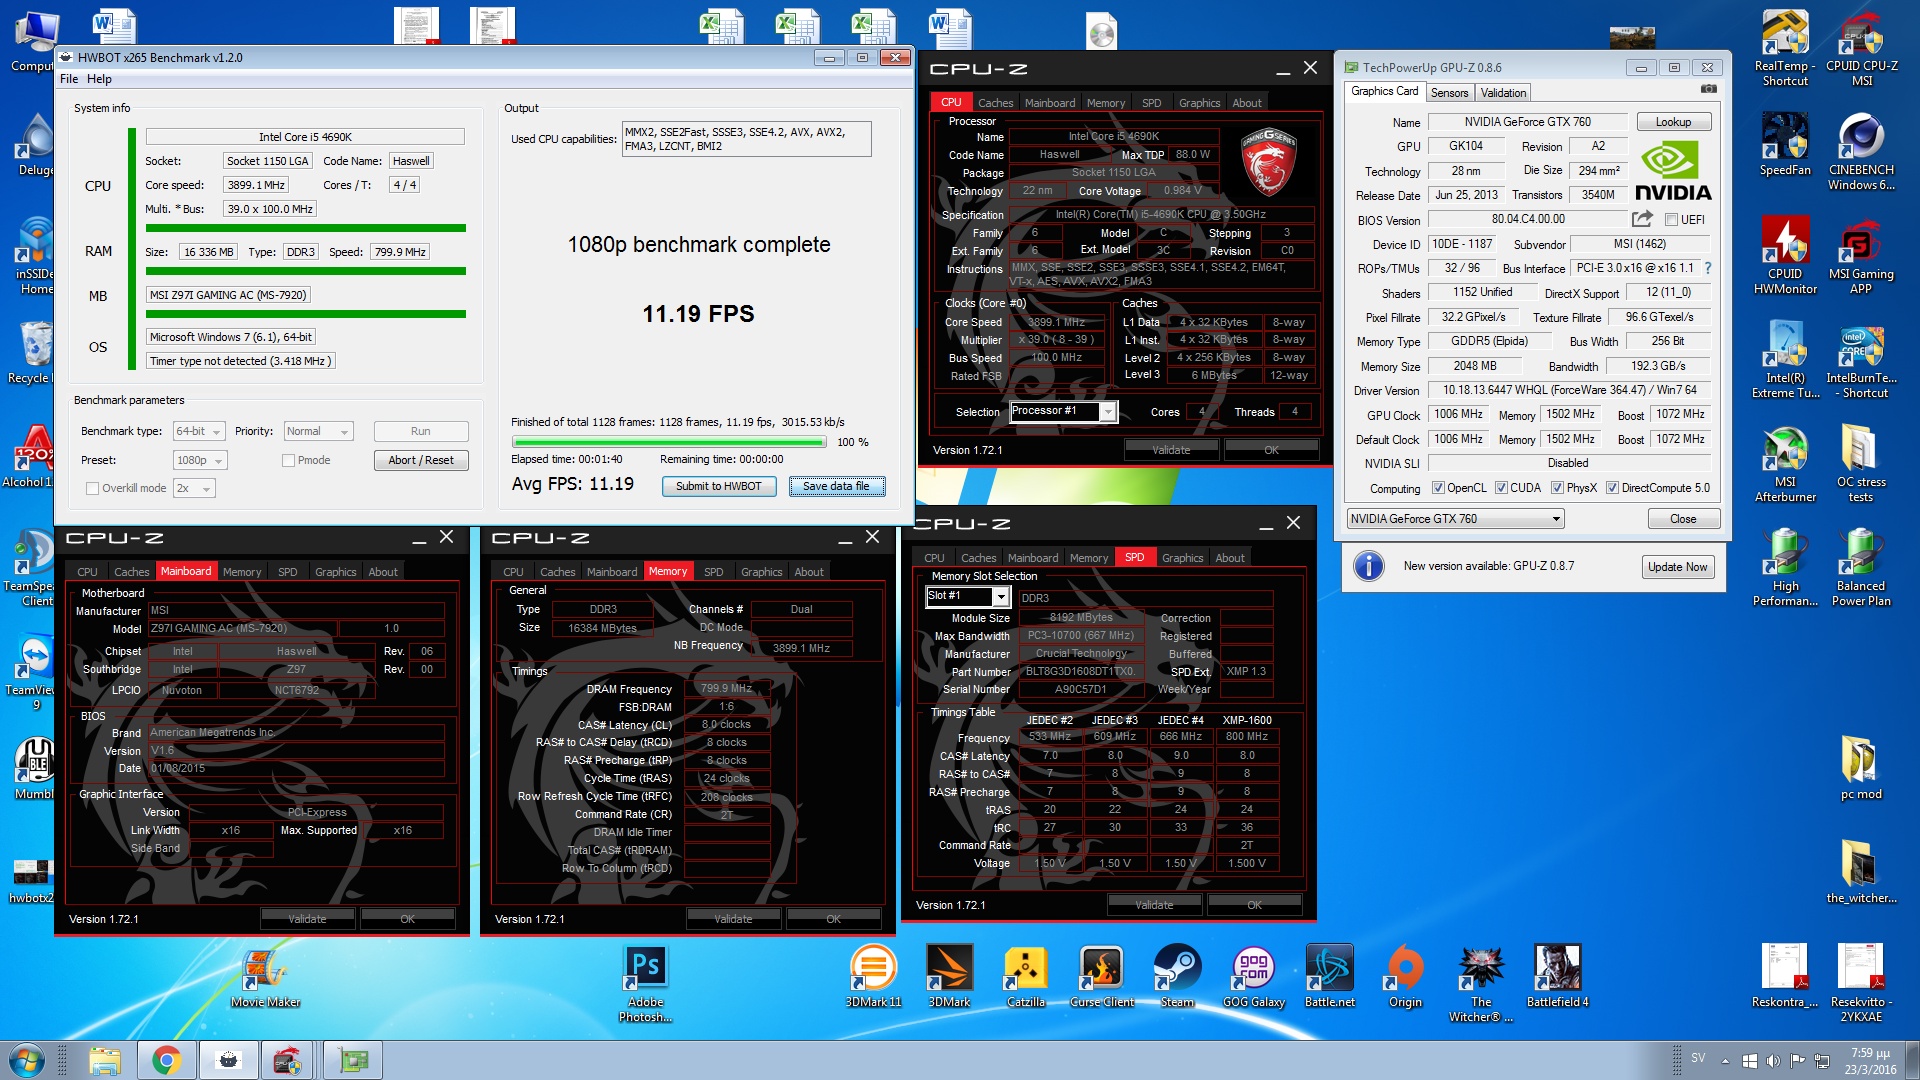Launch Battlefield 4 desktop icon
Image resolution: width=1920 pixels, height=1080 pixels.
coord(1557,975)
